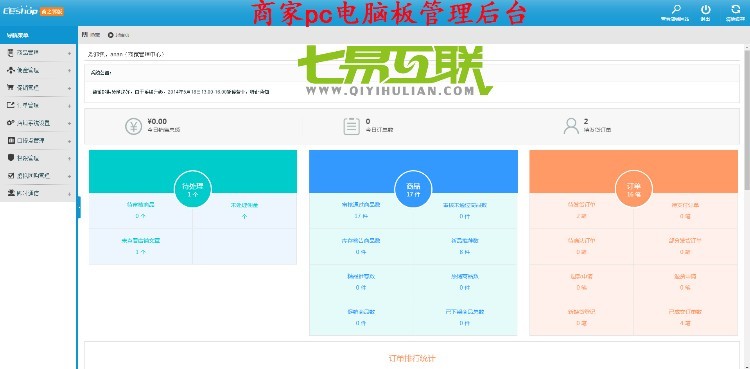The width and height of the screenshot is (750, 369).
Task: Expand the sidebar section with the people icon
Action: coord(69,71)
